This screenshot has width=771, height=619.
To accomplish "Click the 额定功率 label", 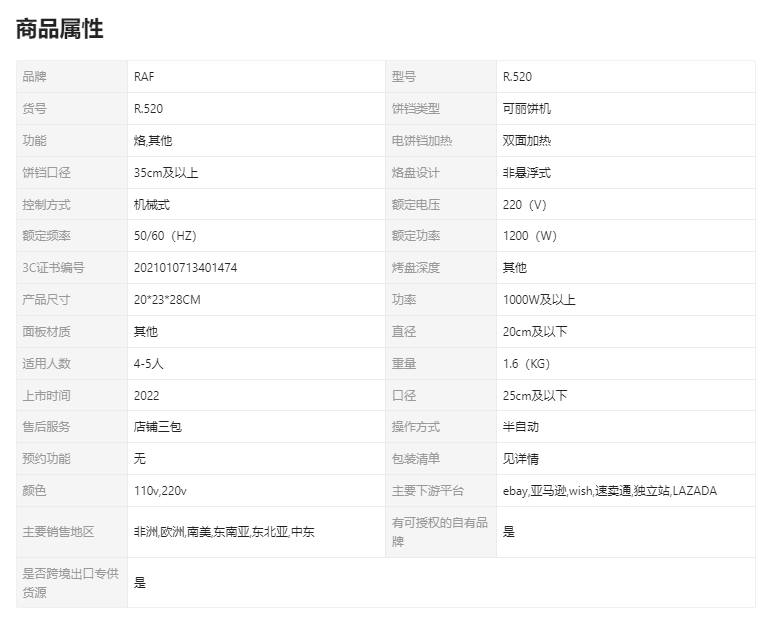I will (x=415, y=236).
